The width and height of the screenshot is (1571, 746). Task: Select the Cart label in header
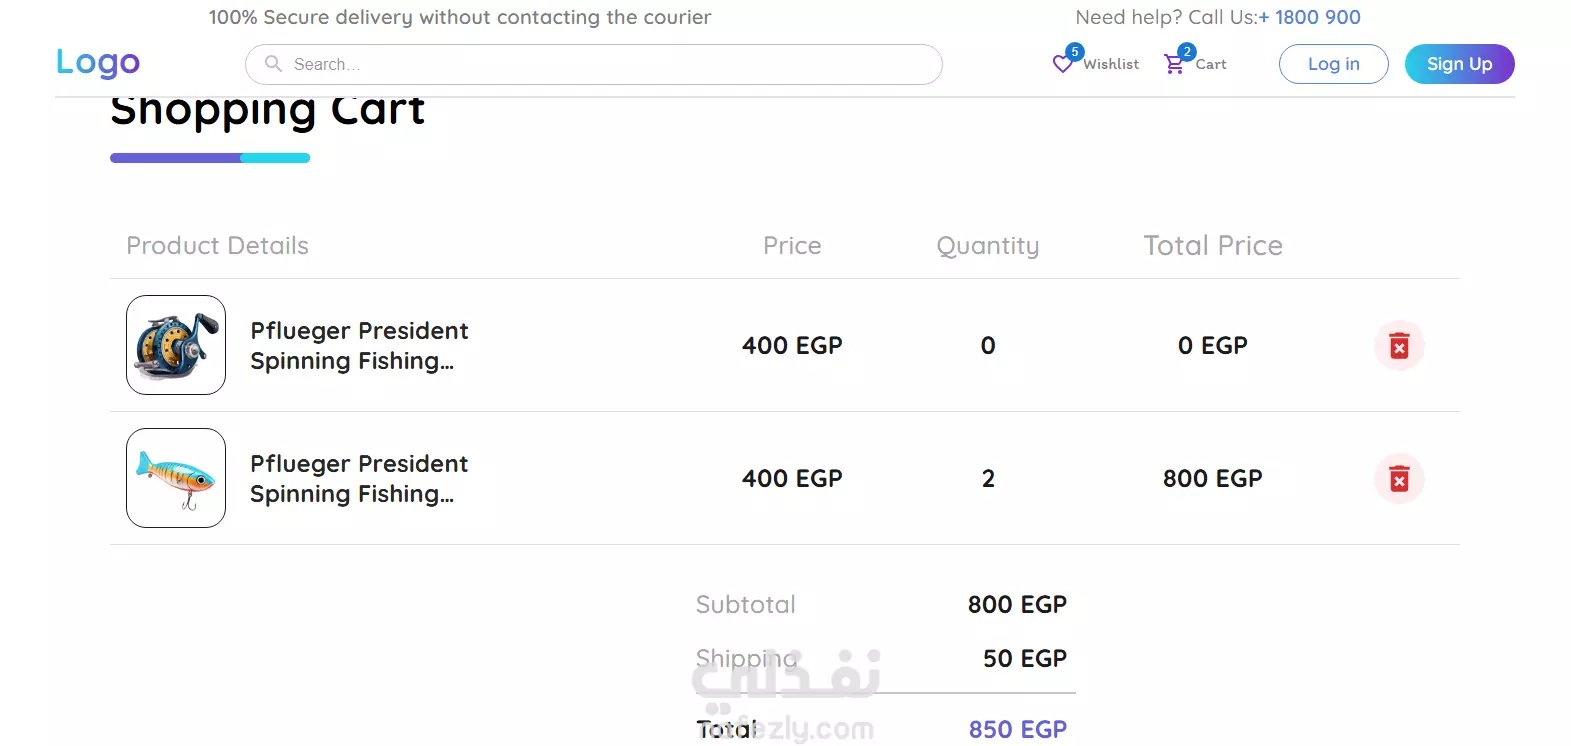click(x=1211, y=64)
